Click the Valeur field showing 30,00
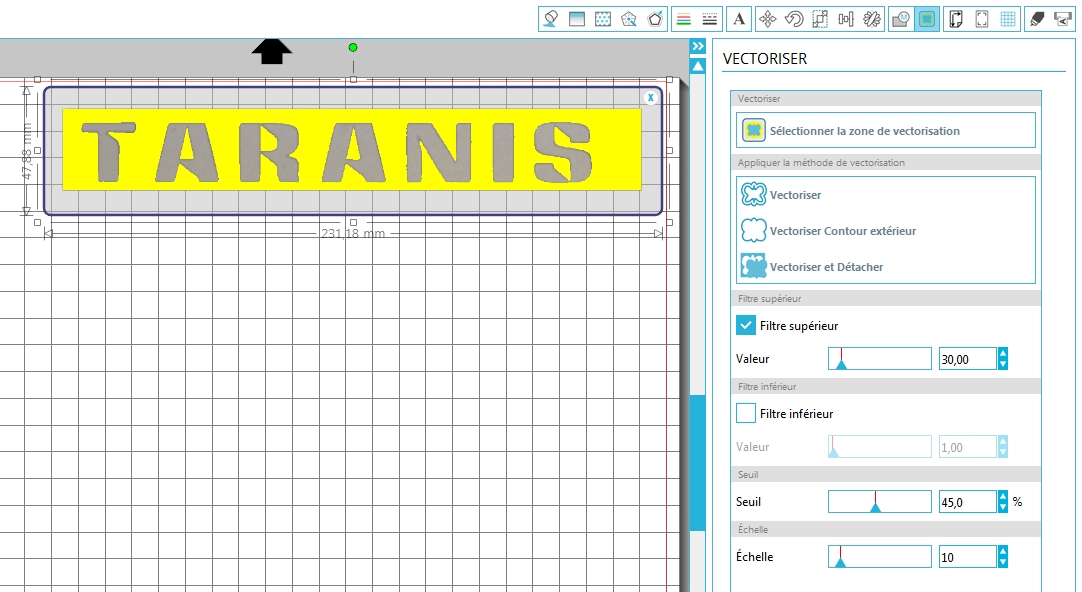1082x592 pixels. pos(967,359)
